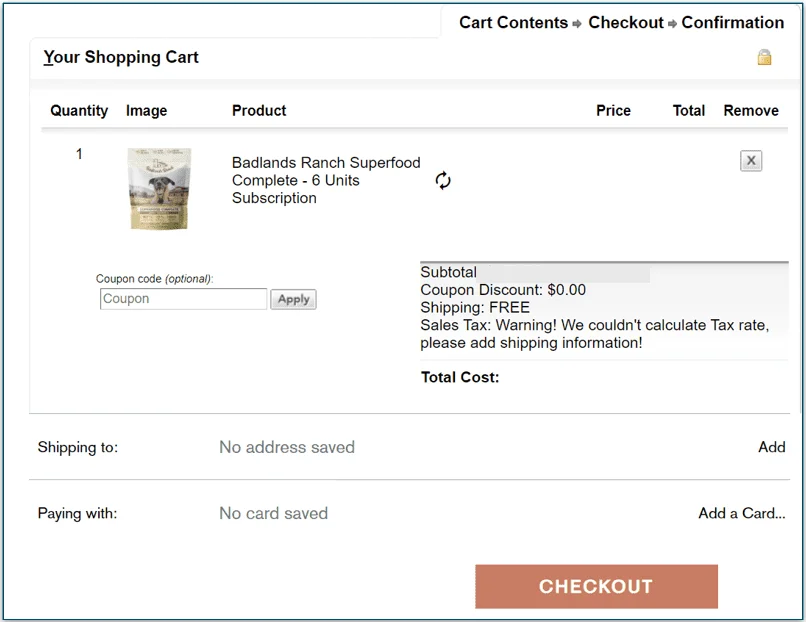Click the Price column header
This screenshot has width=806, height=622.
tap(613, 111)
